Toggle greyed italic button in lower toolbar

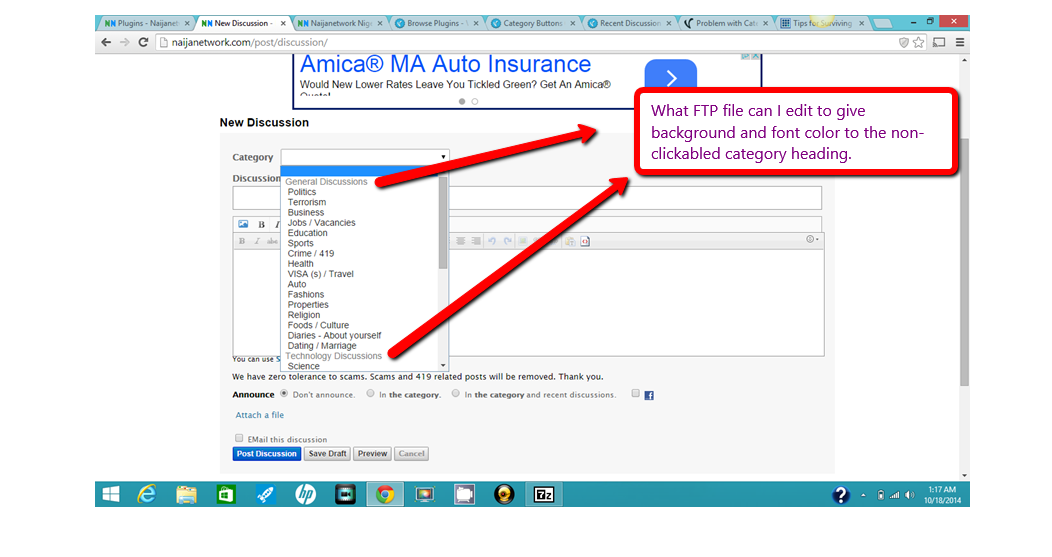pos(257,241)
